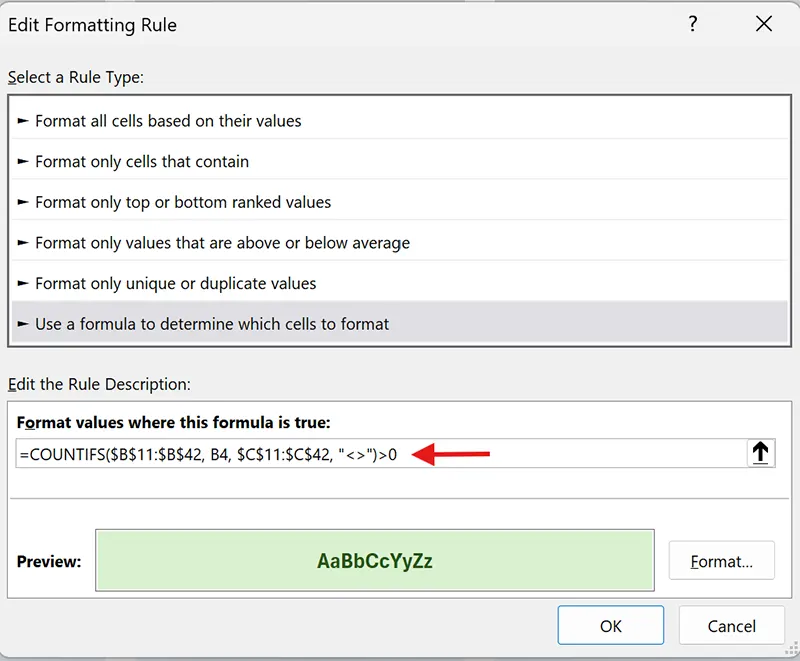Click the "Select a Rule Type:" label
Viewport: 800px width, 661px height.
(x=76, y=77)
